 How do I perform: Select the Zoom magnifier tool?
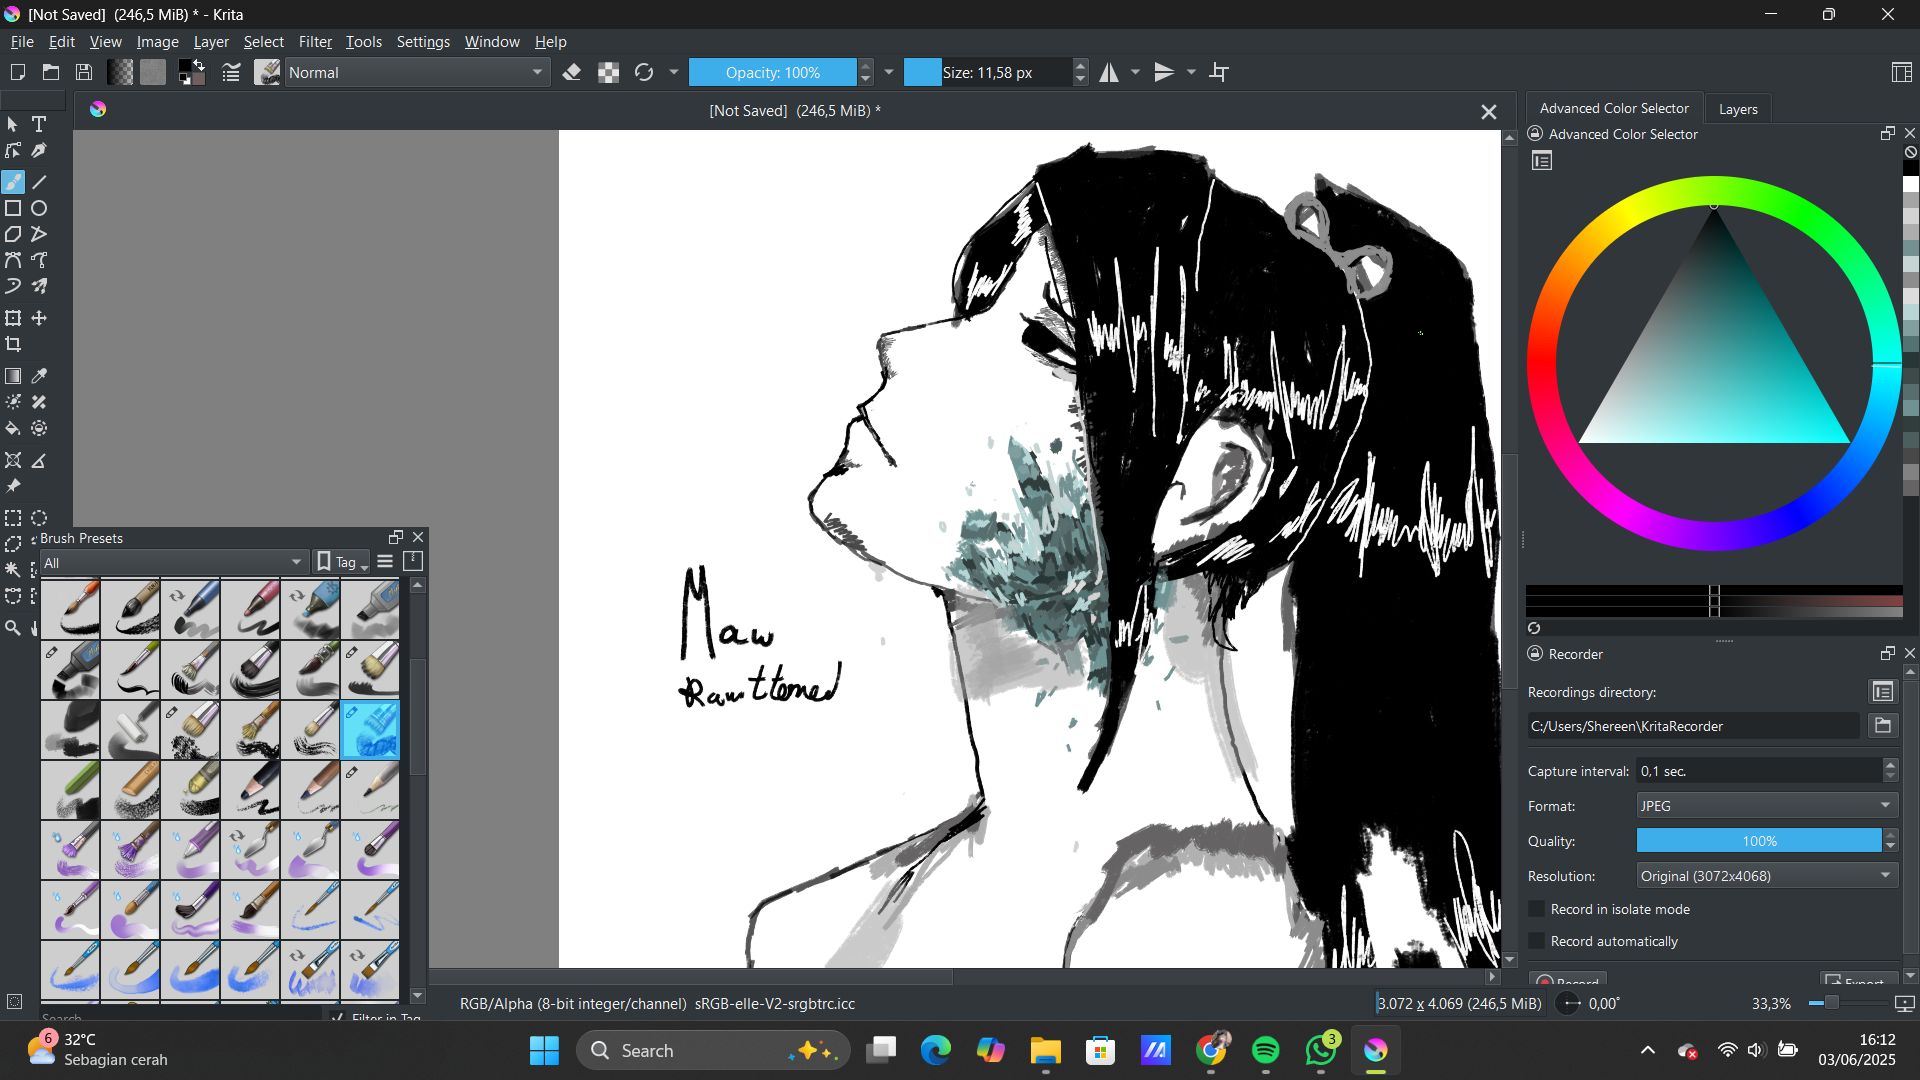[x=13, y=628]
